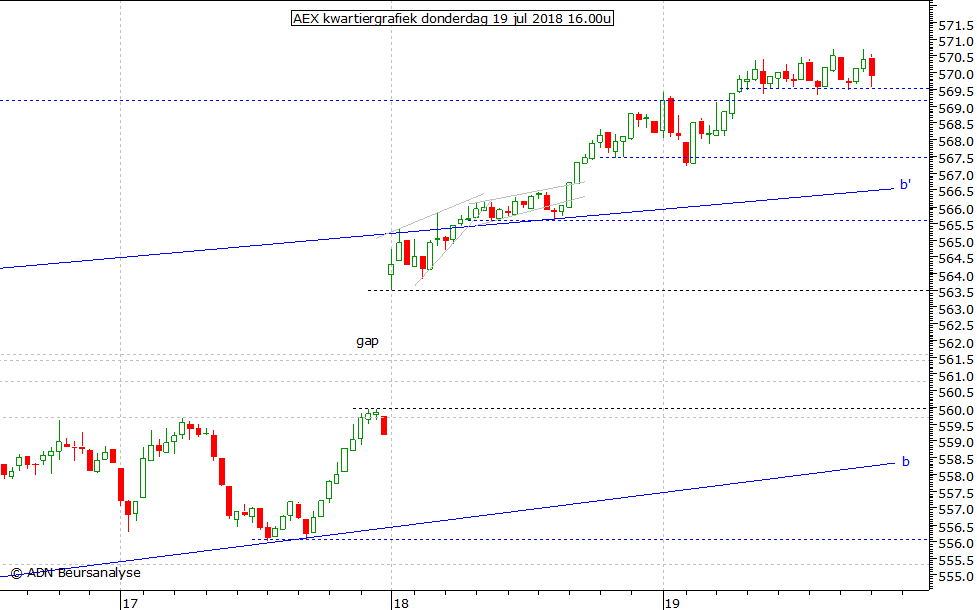
Task: Click the 560.5 price axis label
Action: tap(956, 393)
